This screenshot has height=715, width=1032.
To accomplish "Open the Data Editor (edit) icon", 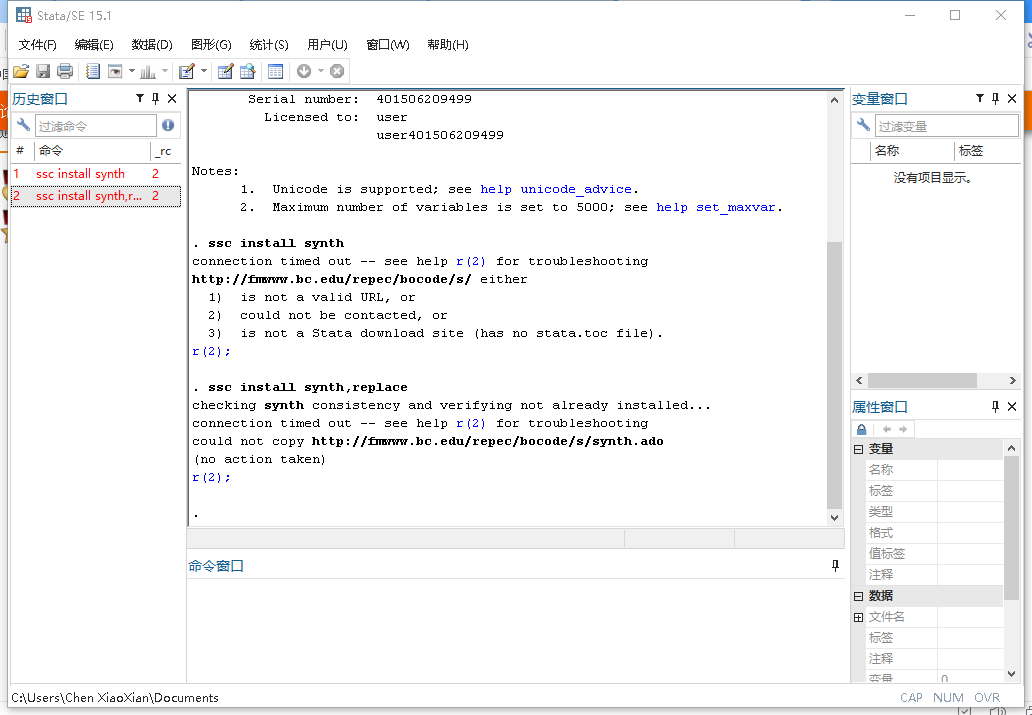I will click(225, 71).
